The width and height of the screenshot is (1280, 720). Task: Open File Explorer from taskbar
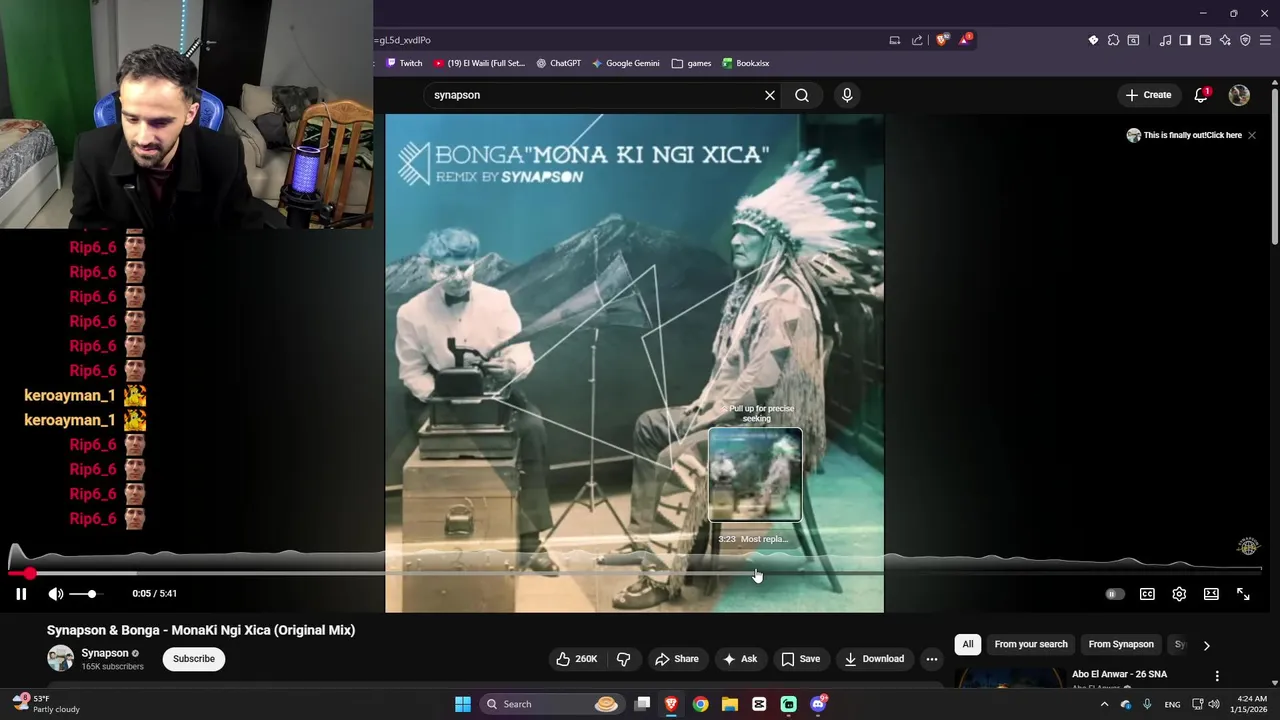730,704
